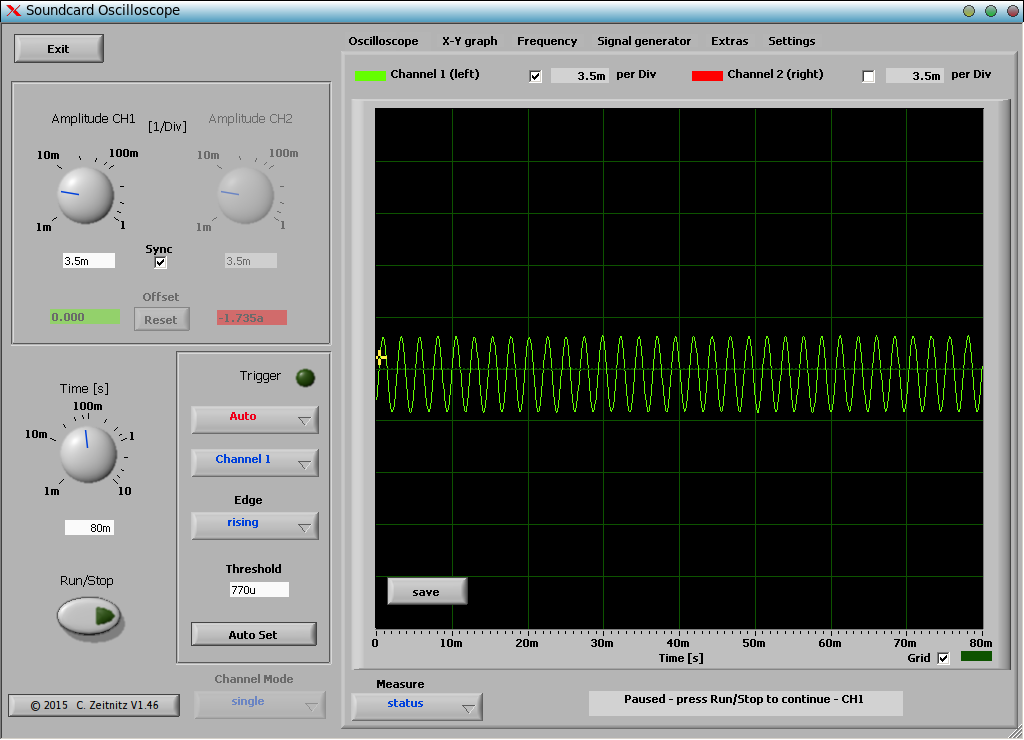Click the green Trigger indicator LED

(x=305, y=377)
